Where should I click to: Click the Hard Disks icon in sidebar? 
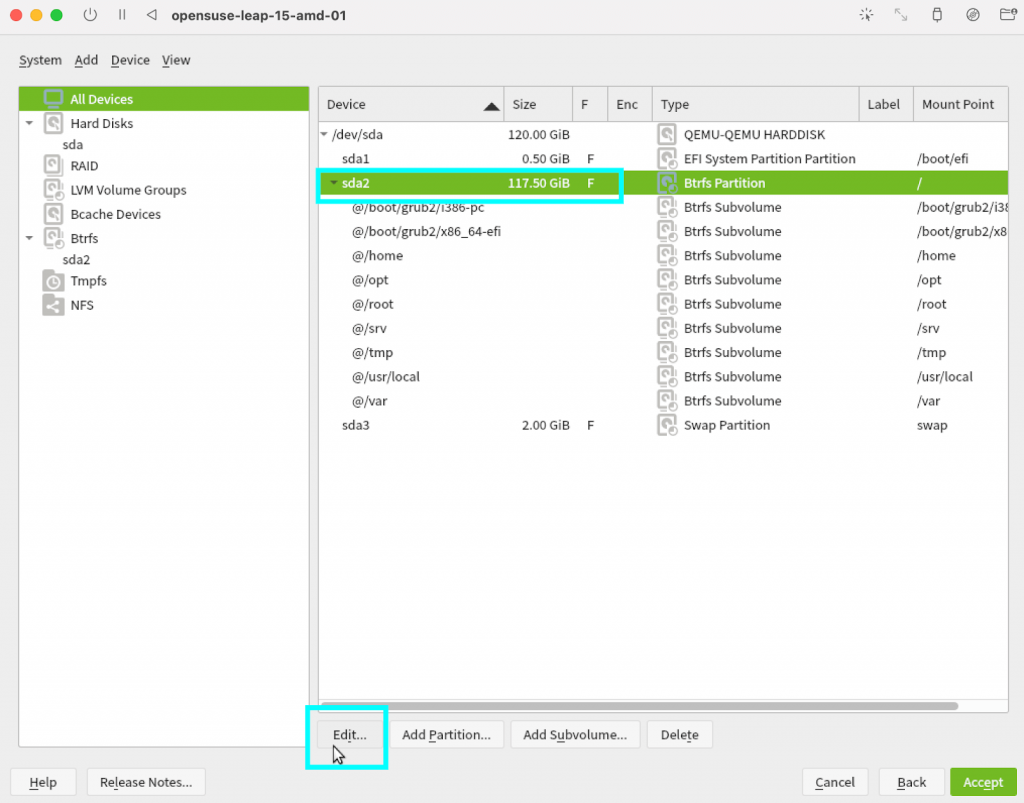(x=53, y=123)
